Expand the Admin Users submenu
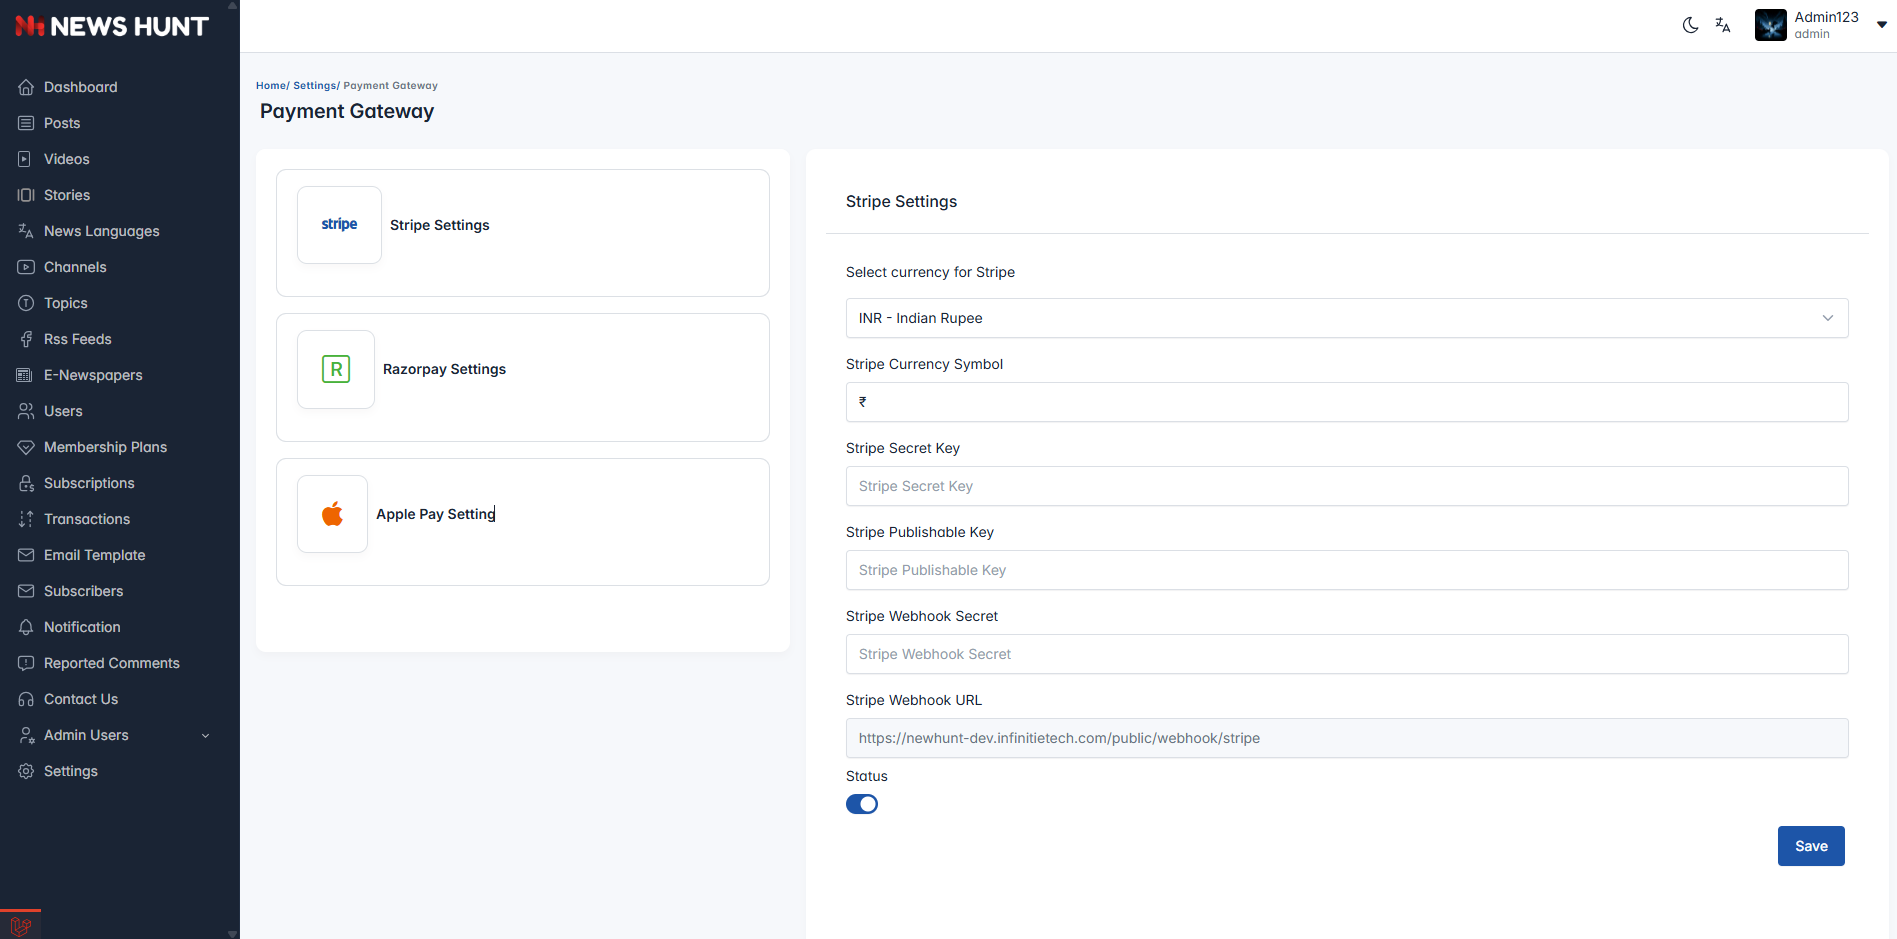 click(206, 735)
